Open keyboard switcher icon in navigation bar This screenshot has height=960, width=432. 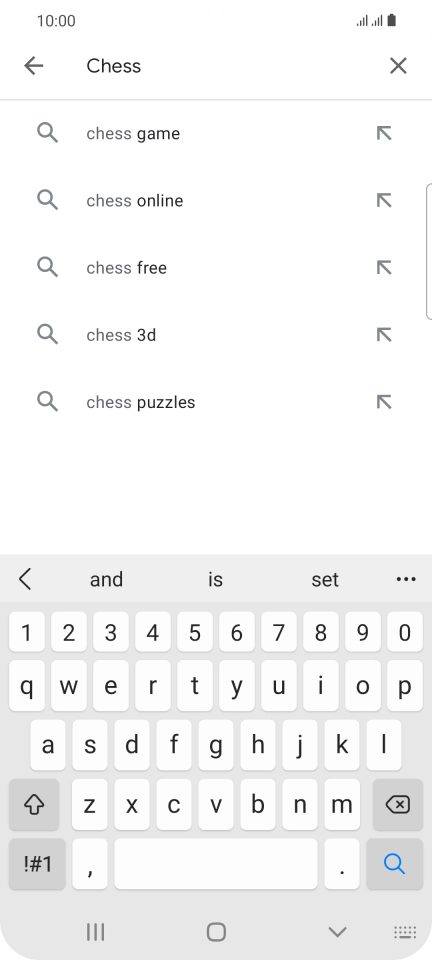pyautogui.click(x=405, y=932)
